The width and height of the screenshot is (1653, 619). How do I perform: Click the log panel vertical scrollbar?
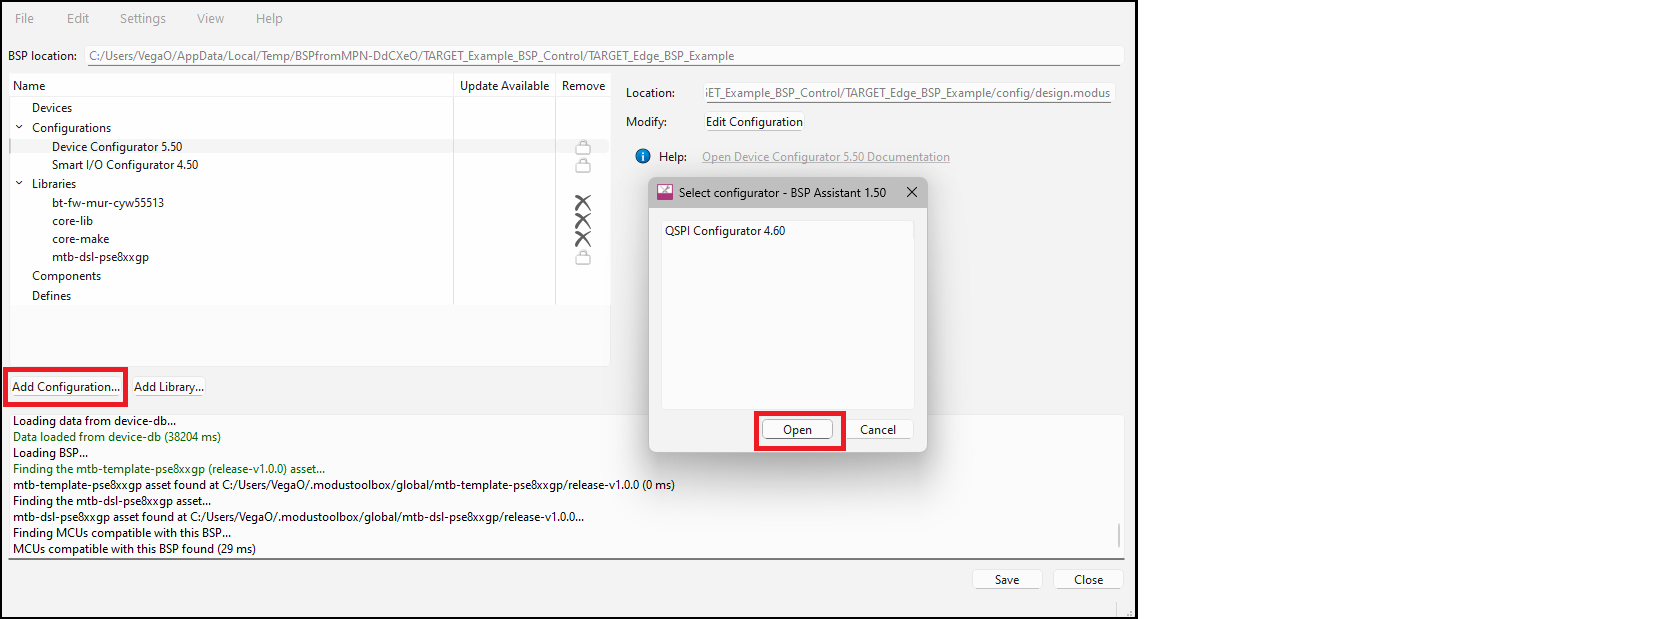tap(1118, 535)
